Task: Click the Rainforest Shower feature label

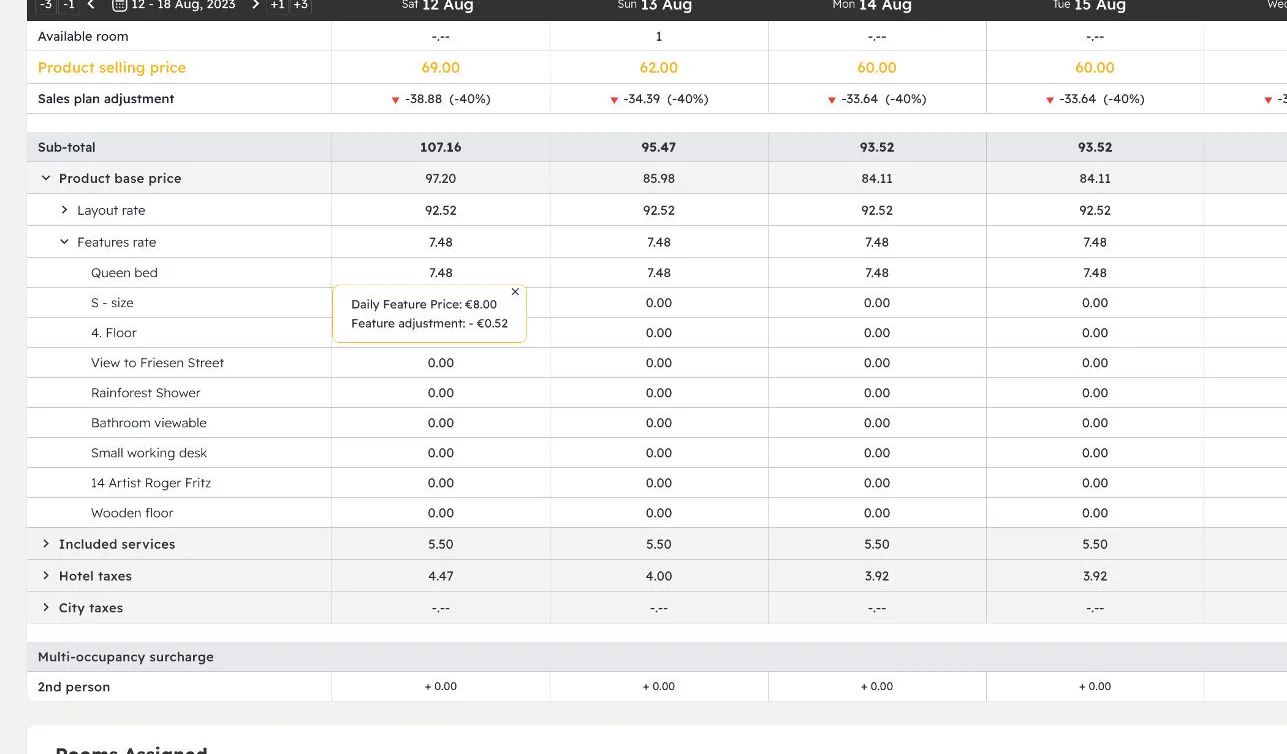Action: coord(146,393)
